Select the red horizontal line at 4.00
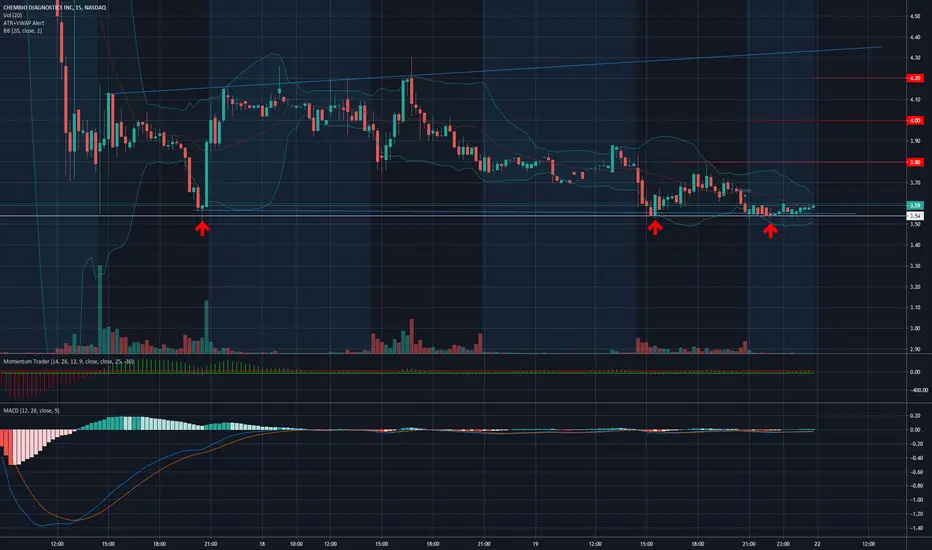This screenshot has width=932, height=550. pos(828,120)
